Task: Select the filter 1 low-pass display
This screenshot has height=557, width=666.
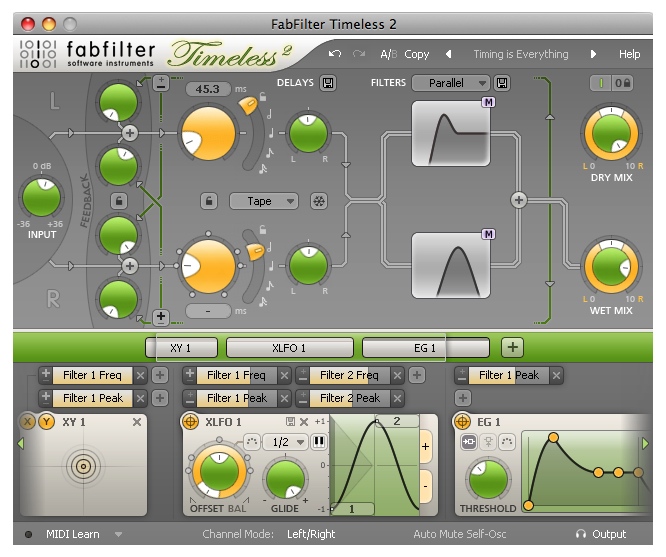Action: point(451,133)
